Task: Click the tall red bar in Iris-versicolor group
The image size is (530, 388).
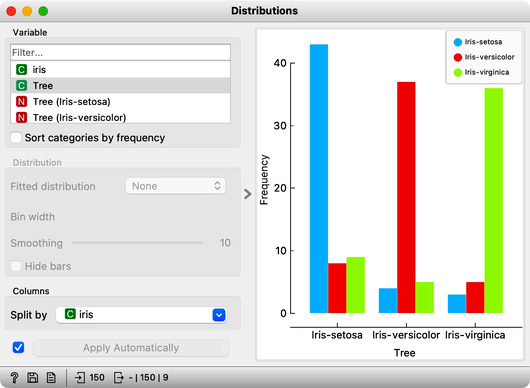Action: click(406, 197)
